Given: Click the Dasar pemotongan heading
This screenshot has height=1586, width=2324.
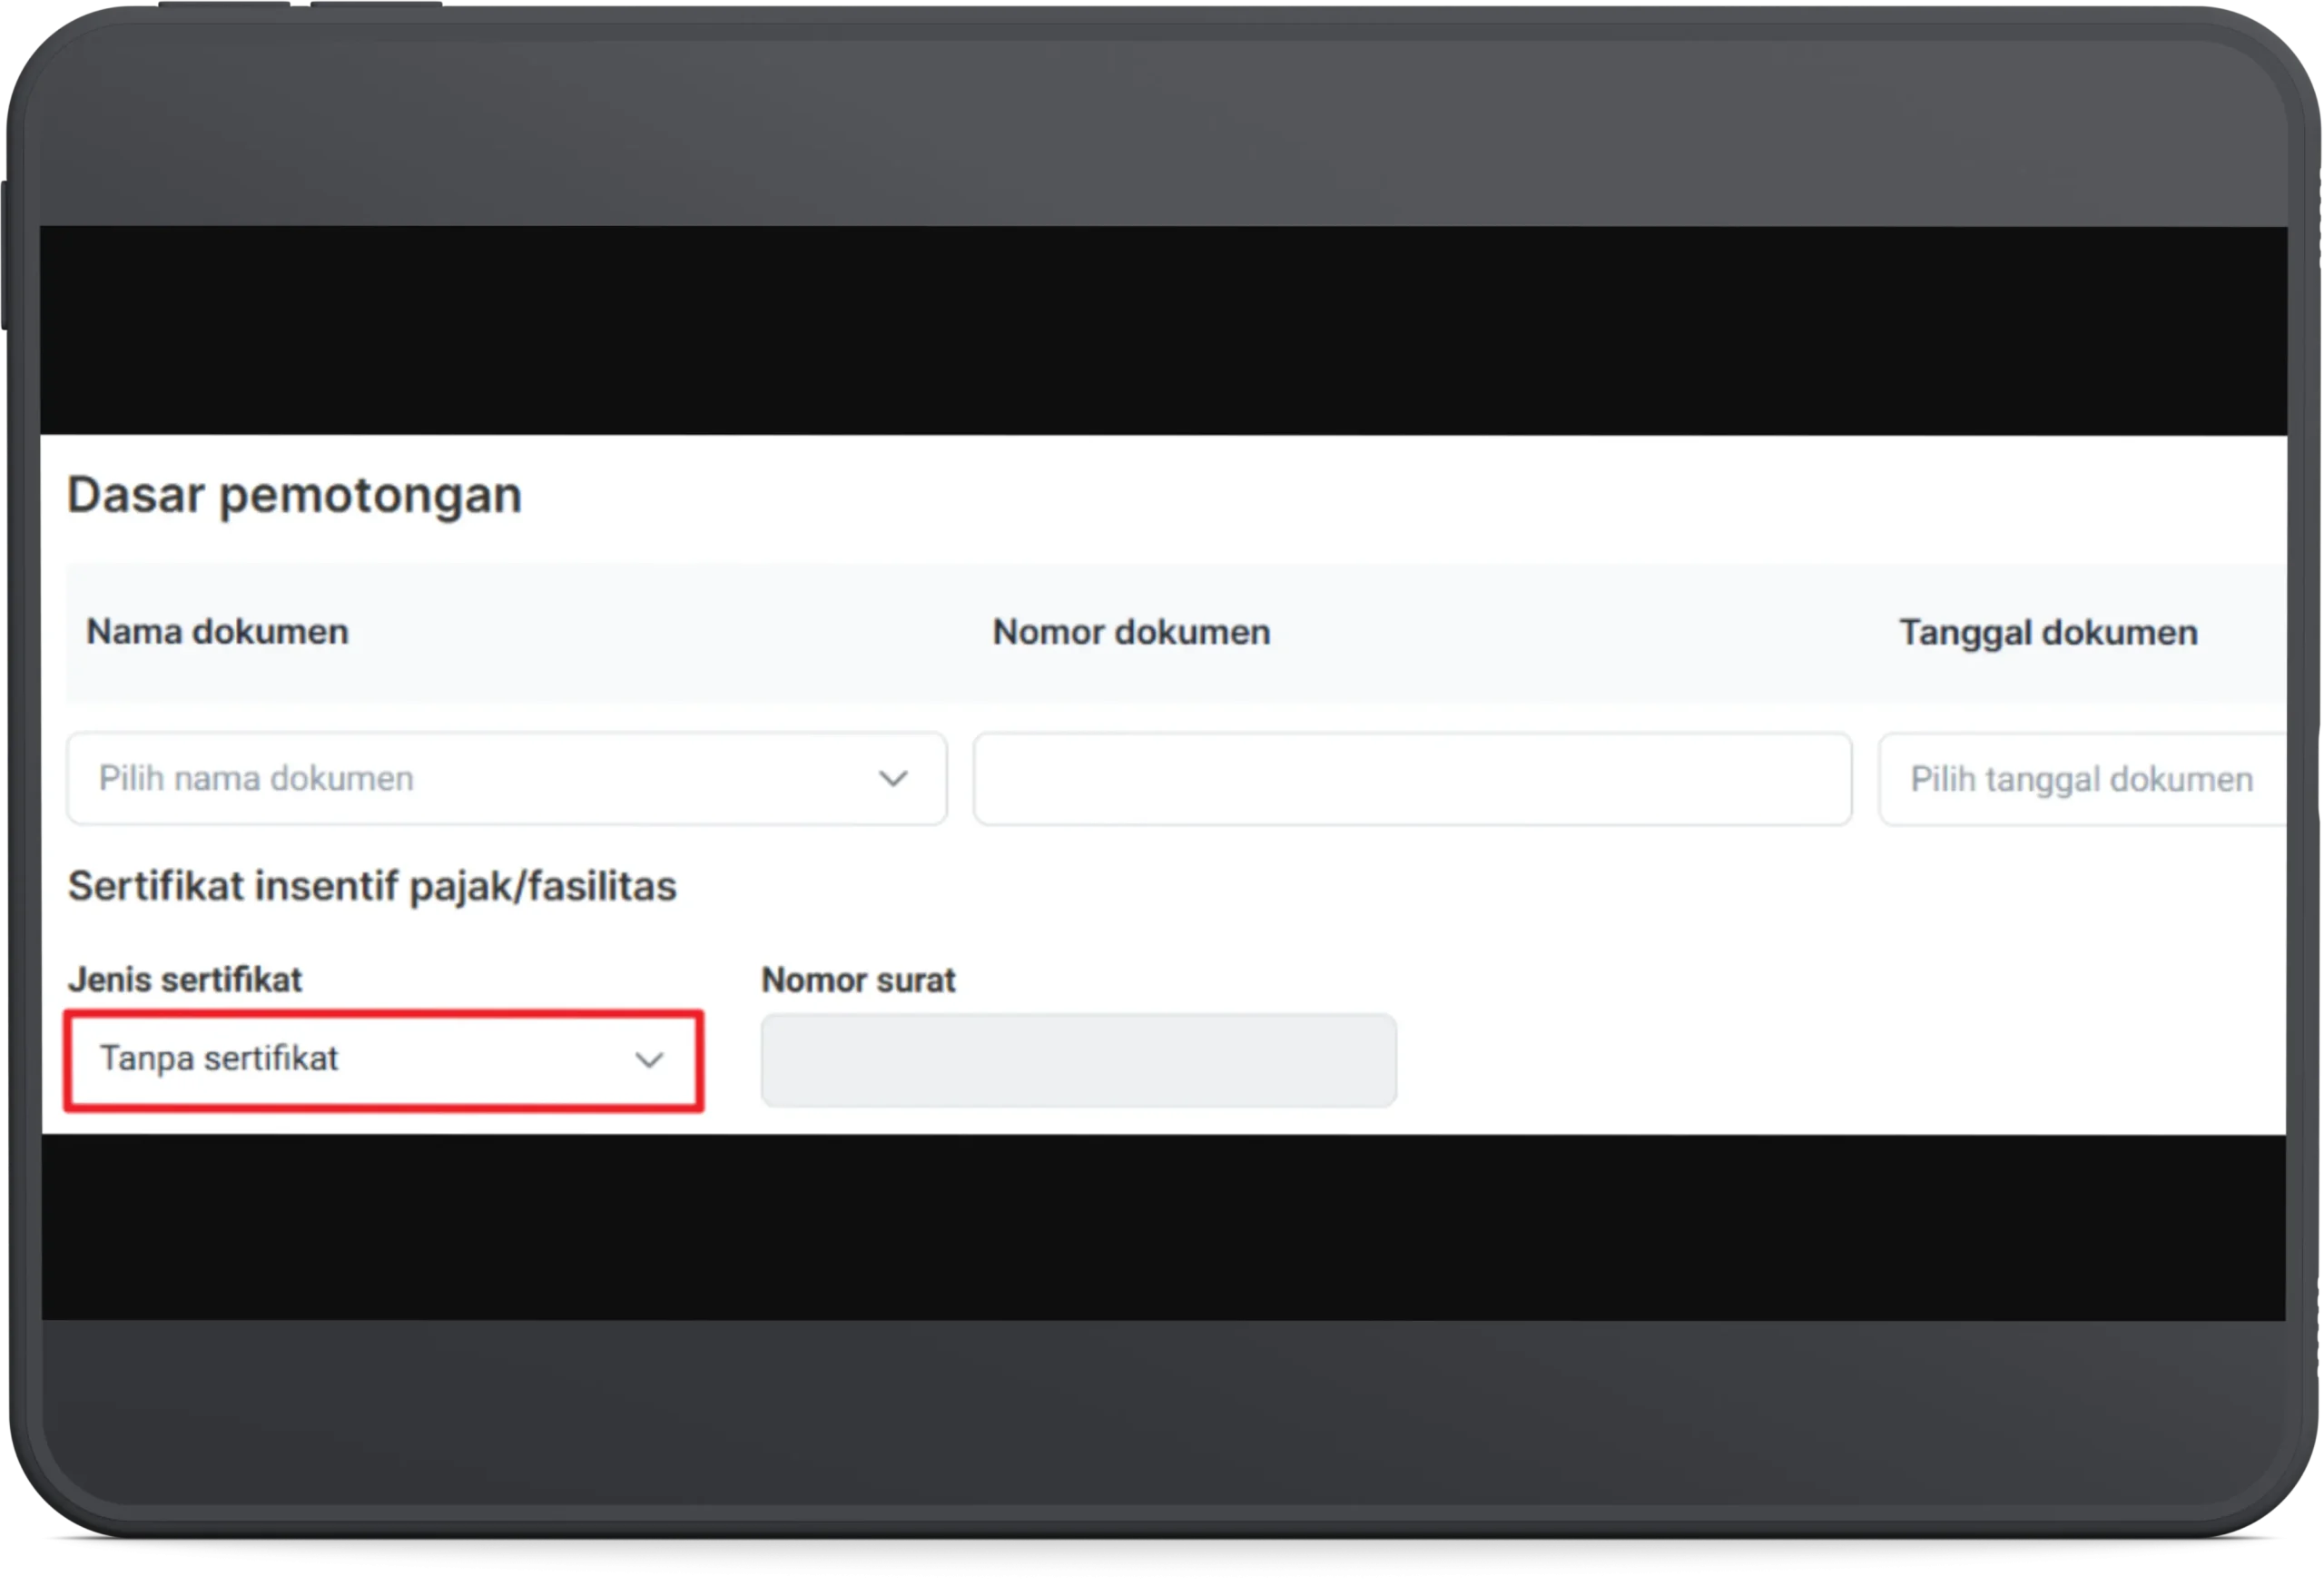Looking at the screenshot, I should [294, 495].
